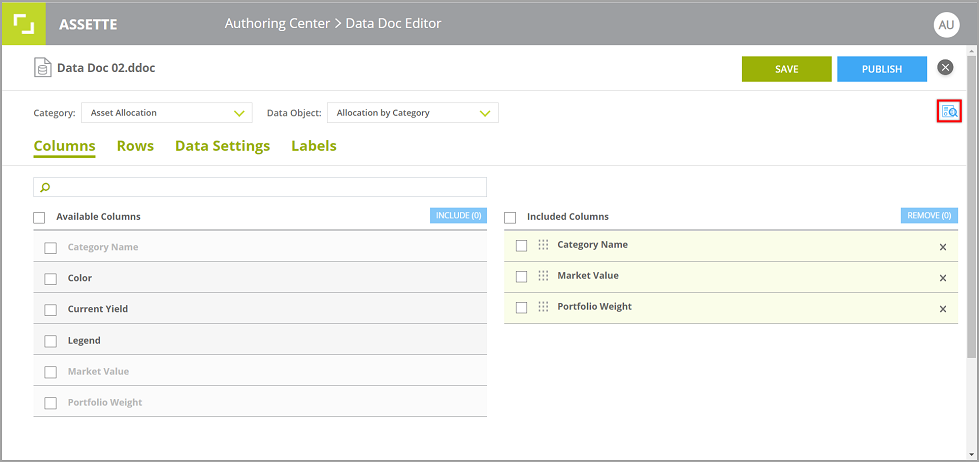Check the Included Columns select-all checkbox

coord(510,217)
